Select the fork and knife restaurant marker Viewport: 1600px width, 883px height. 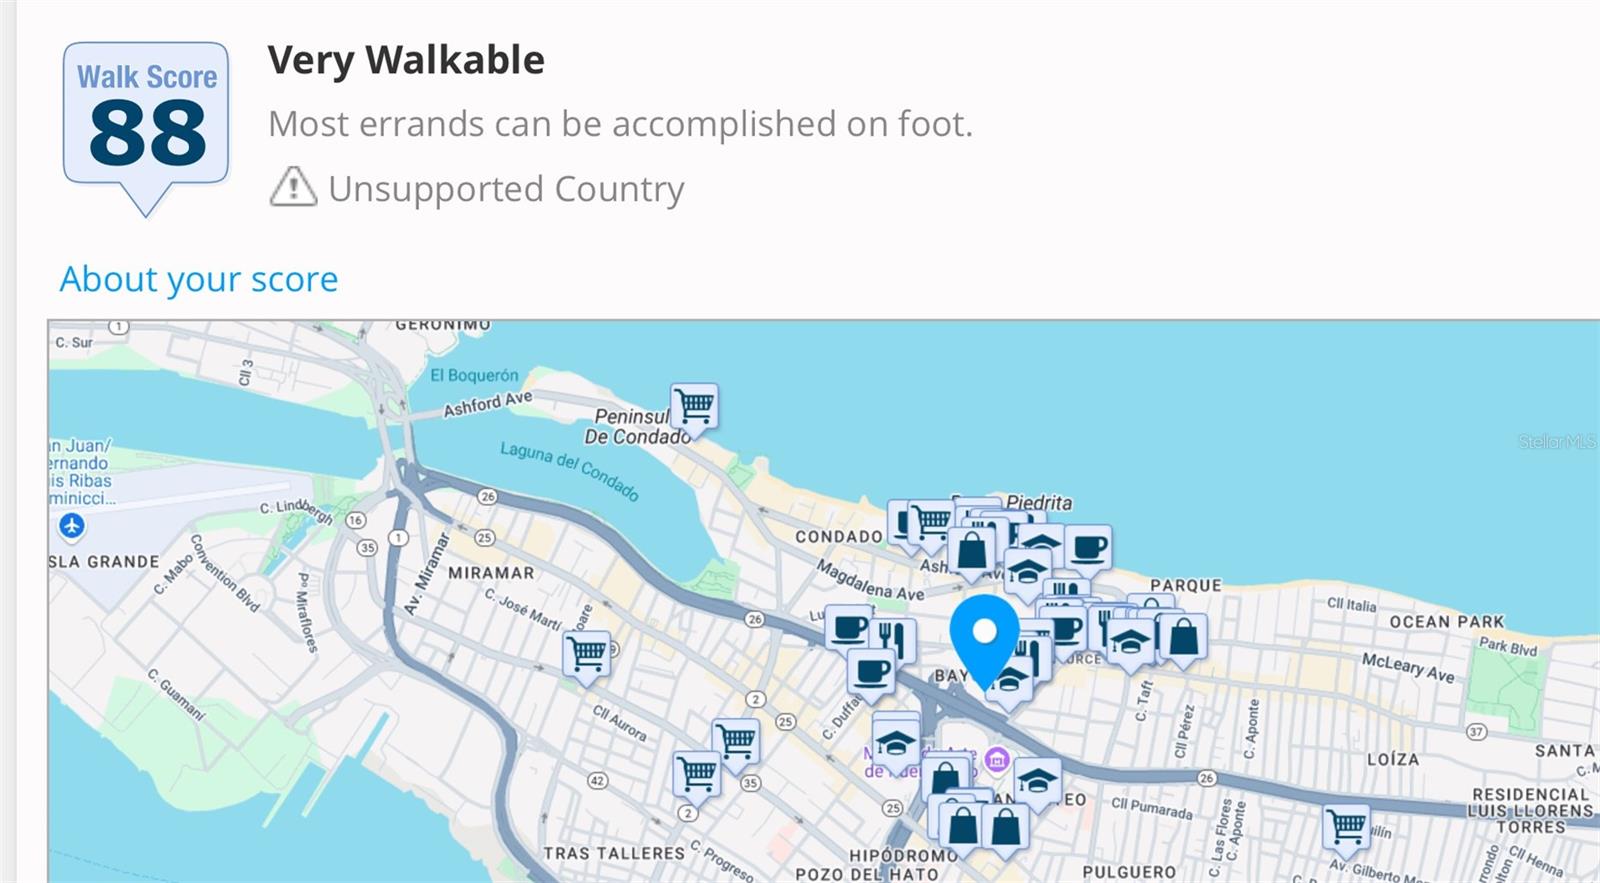[x=892, y=637]
